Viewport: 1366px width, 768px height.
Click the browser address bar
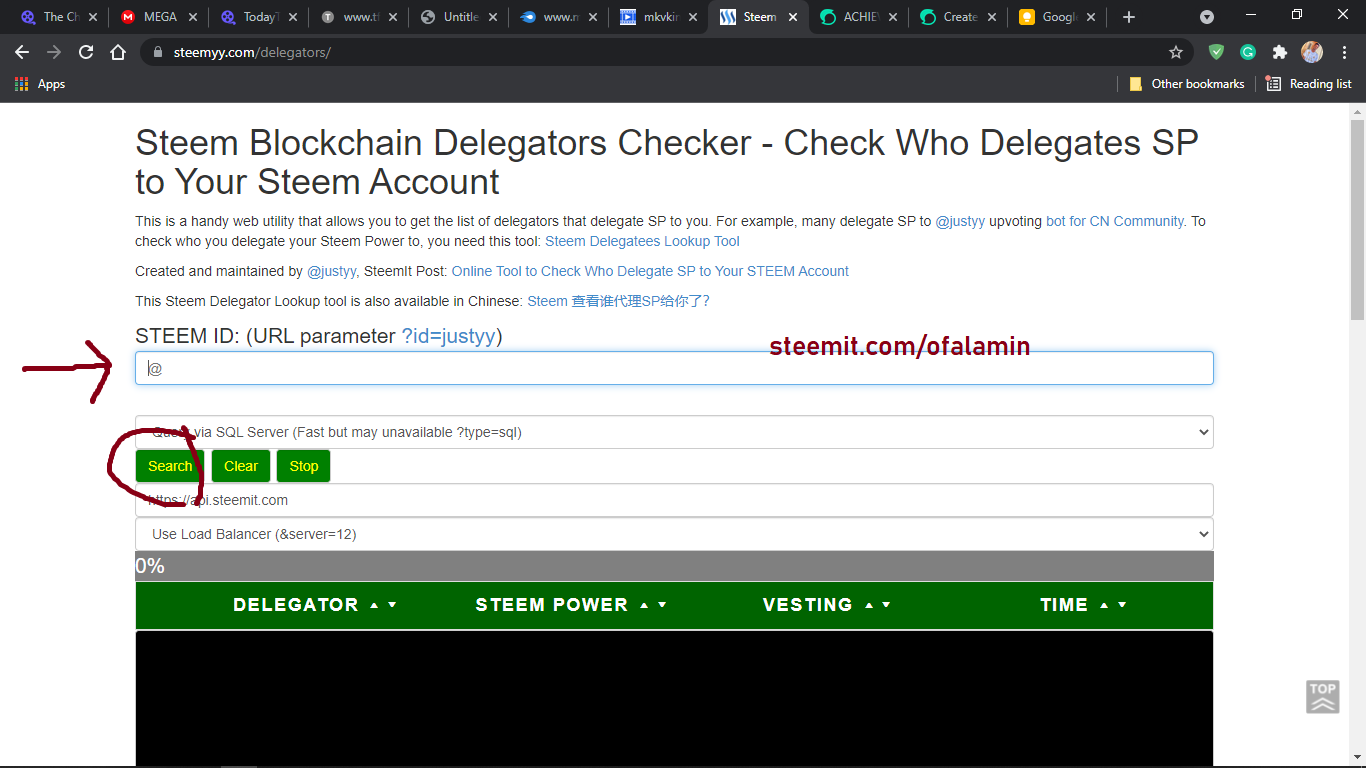[660, 52]
